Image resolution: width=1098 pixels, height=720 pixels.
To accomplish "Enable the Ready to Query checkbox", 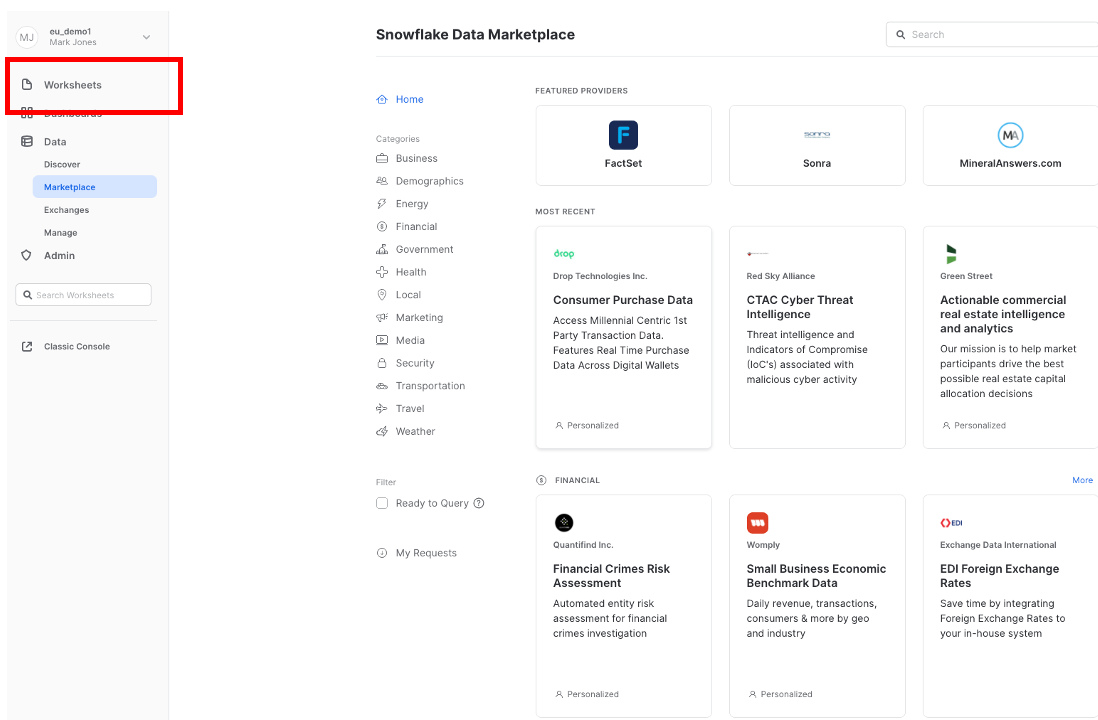I will 382,503.
